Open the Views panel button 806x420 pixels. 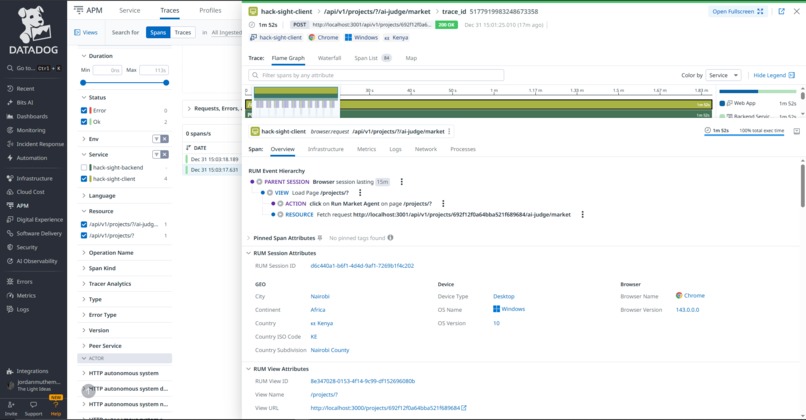point(86,32)
